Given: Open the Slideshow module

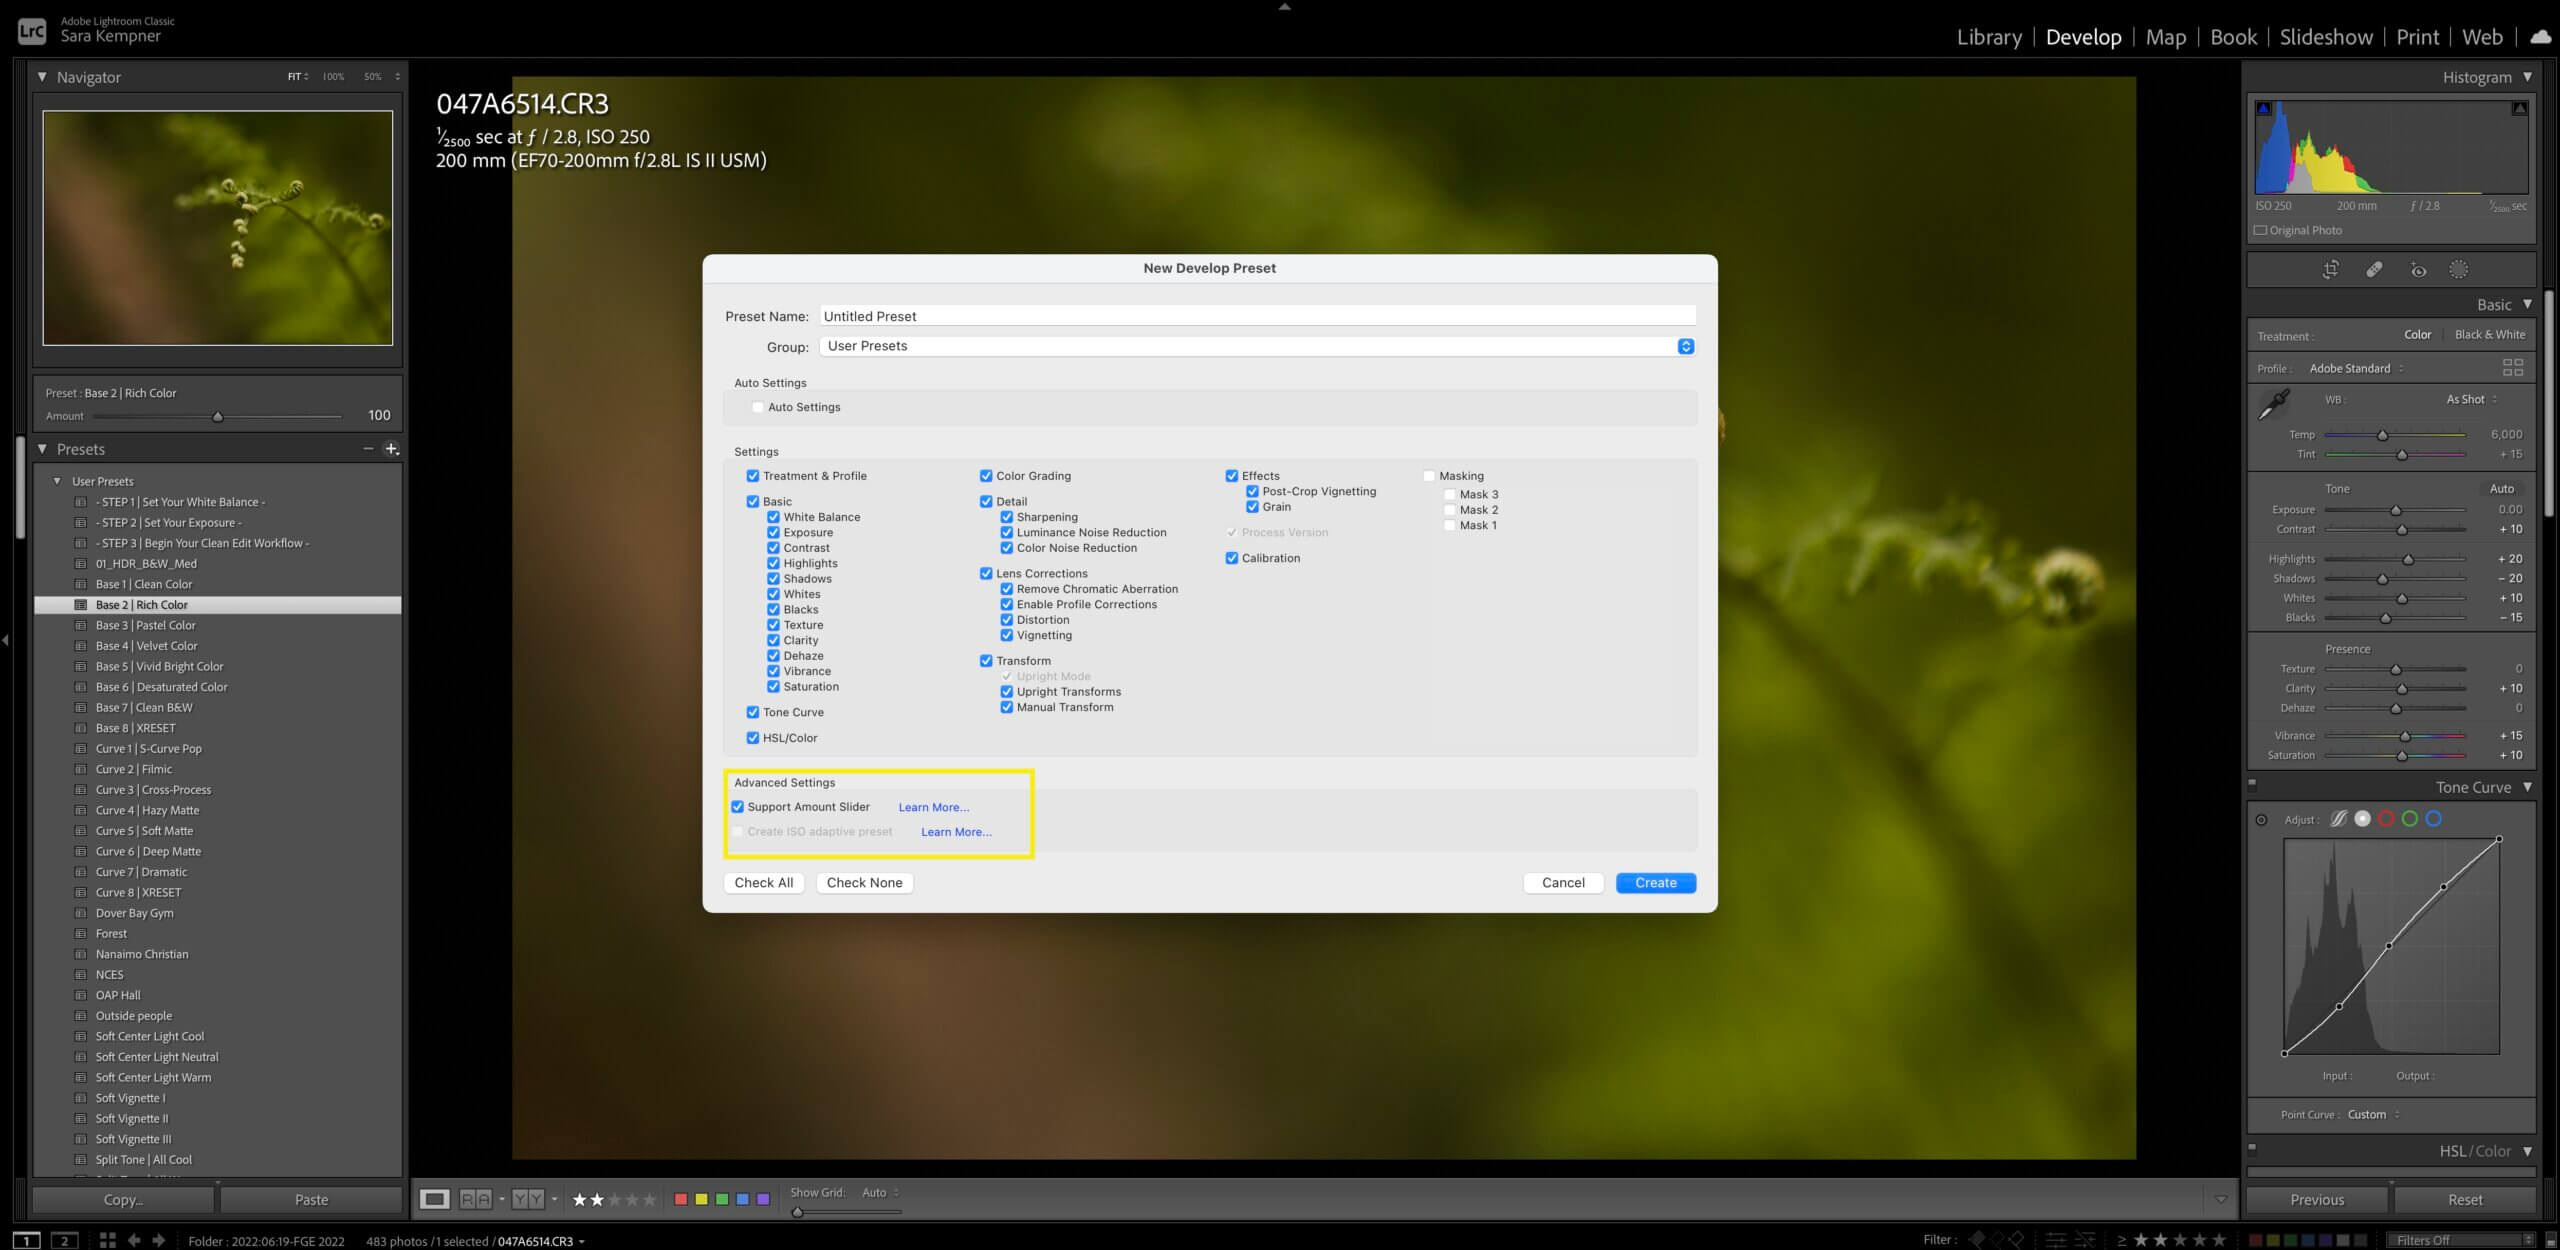Looking at the screenshot, I should (2325, 37).
